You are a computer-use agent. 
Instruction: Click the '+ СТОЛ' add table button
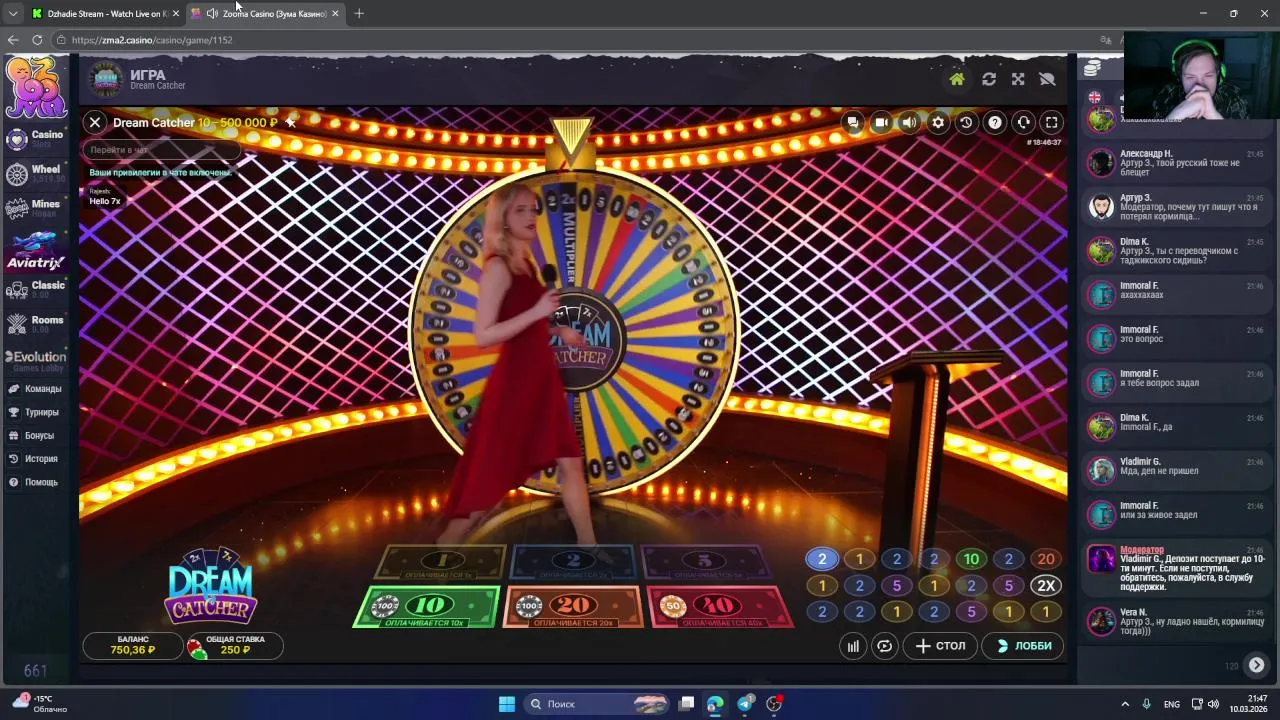click(x=940, y=646)
